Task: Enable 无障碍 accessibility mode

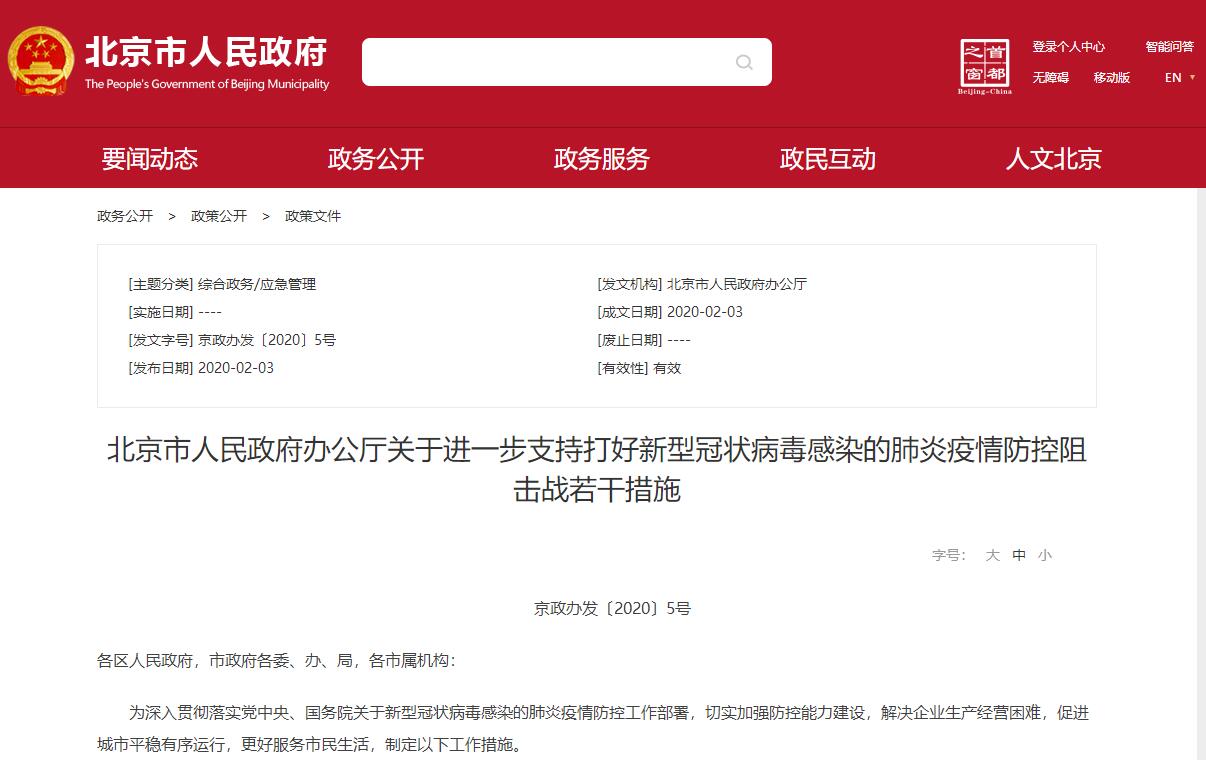Action: pos(1050,78)
